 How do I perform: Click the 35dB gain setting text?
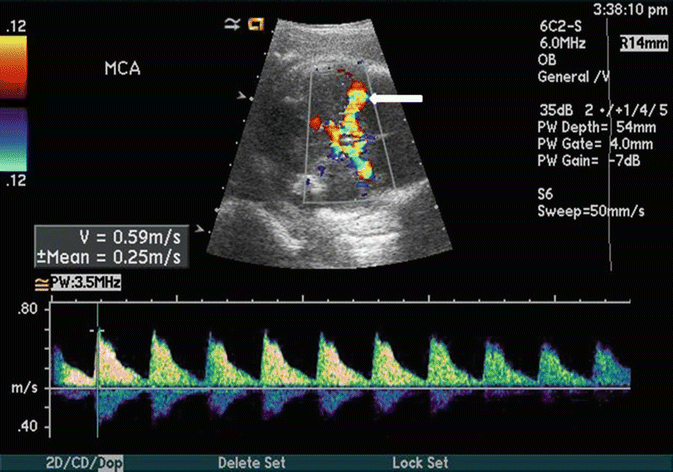(x=556, y=111)
